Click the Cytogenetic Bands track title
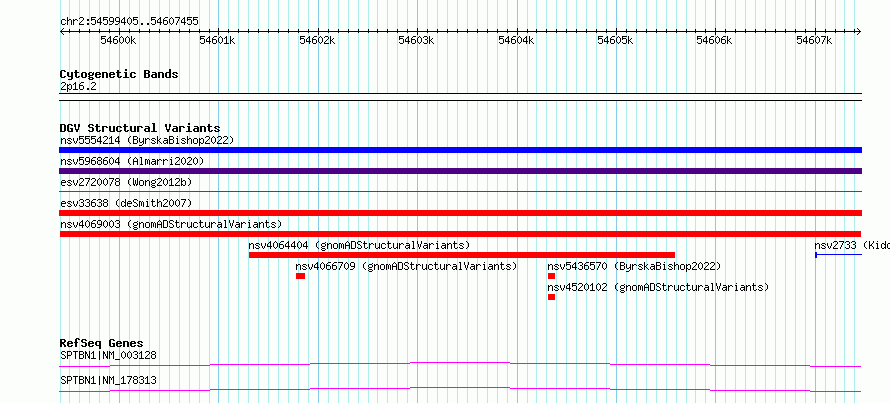890x403 pixels. coord(119,74)
